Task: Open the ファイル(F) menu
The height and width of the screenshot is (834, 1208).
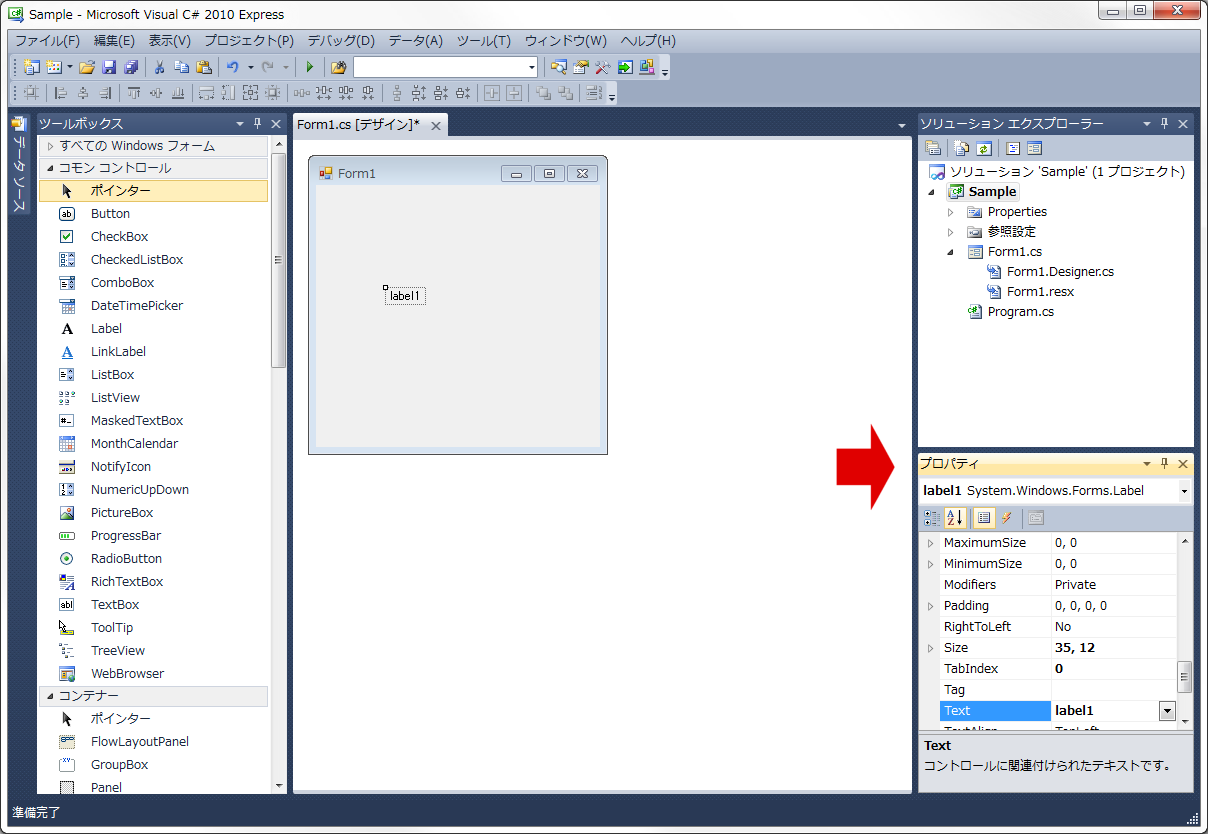Action: pos(47,41)
